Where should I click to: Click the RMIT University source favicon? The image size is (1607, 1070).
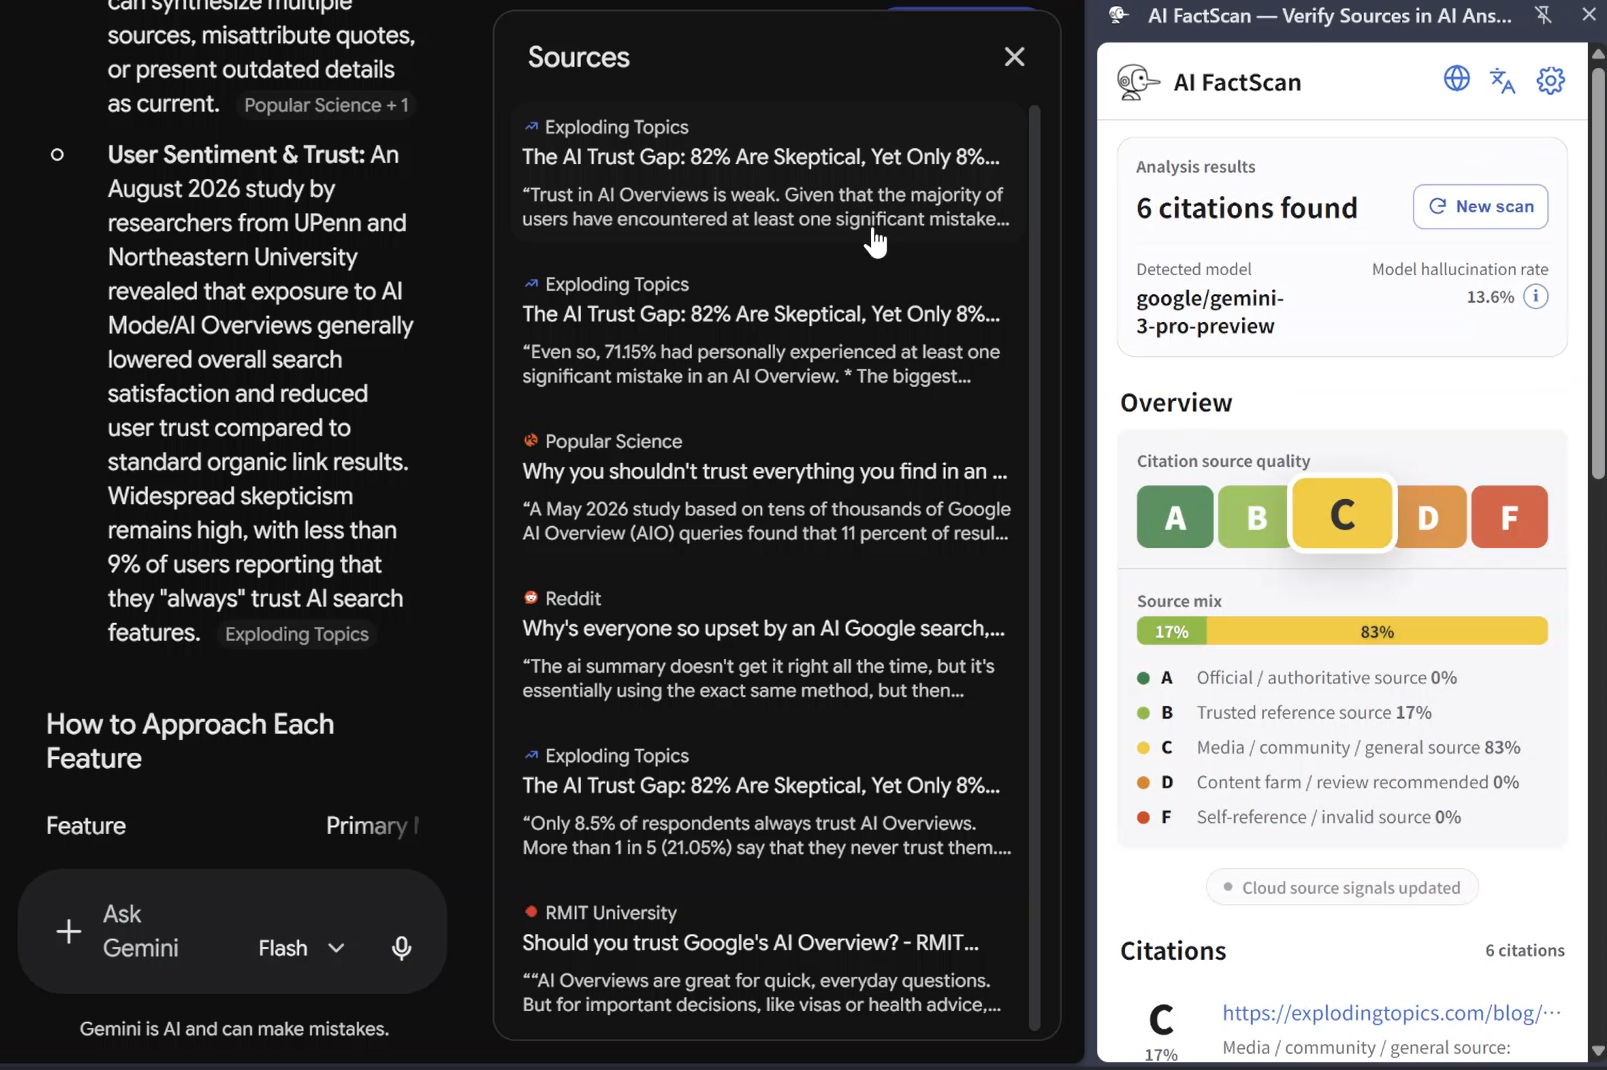[531, 912]
